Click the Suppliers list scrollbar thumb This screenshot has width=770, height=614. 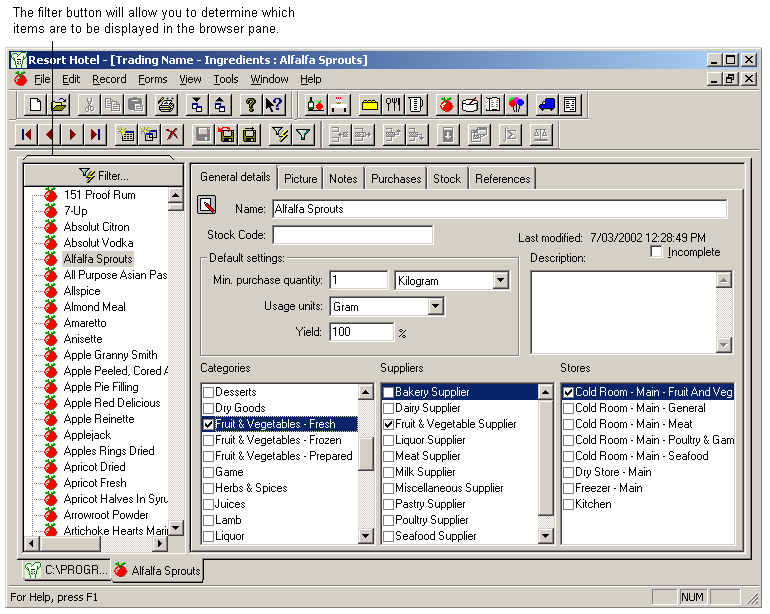tap(546, 457)
